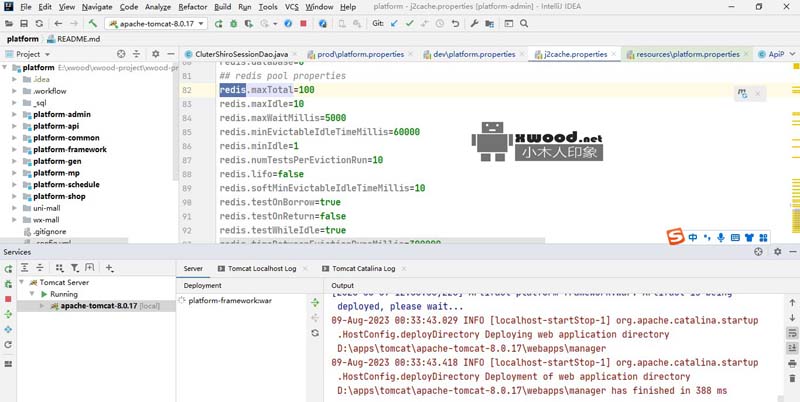
Task: Open settings via the wrench icon
Action: [474, 23]
